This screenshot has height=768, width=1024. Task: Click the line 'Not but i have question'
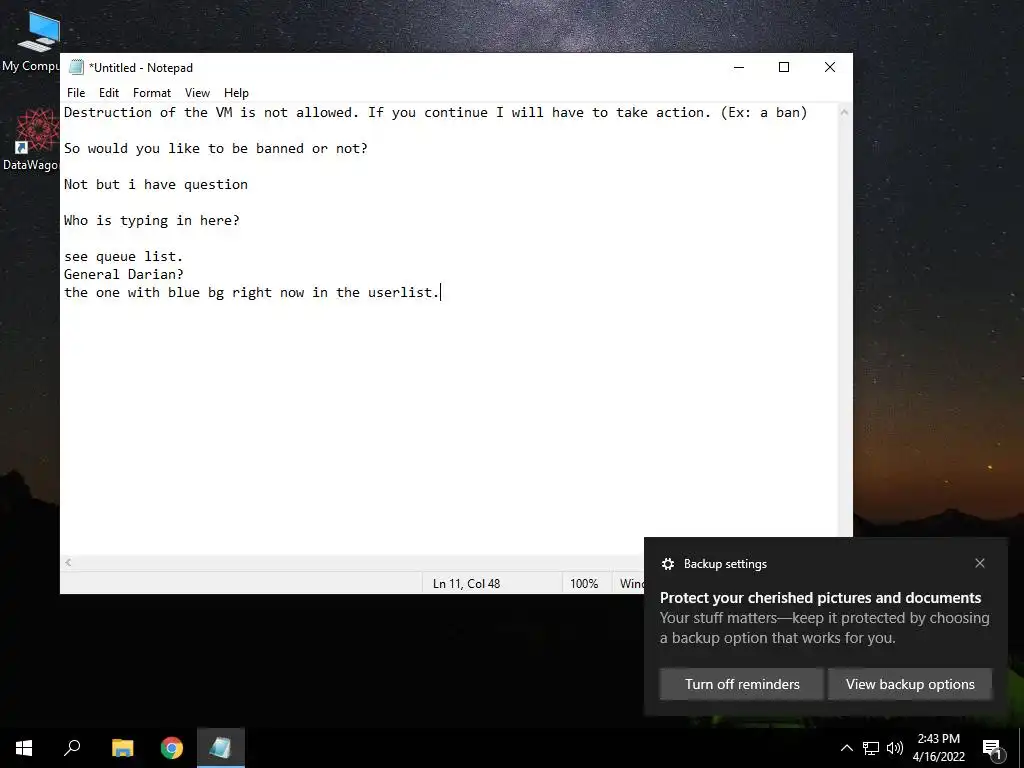tap(155, 185)
